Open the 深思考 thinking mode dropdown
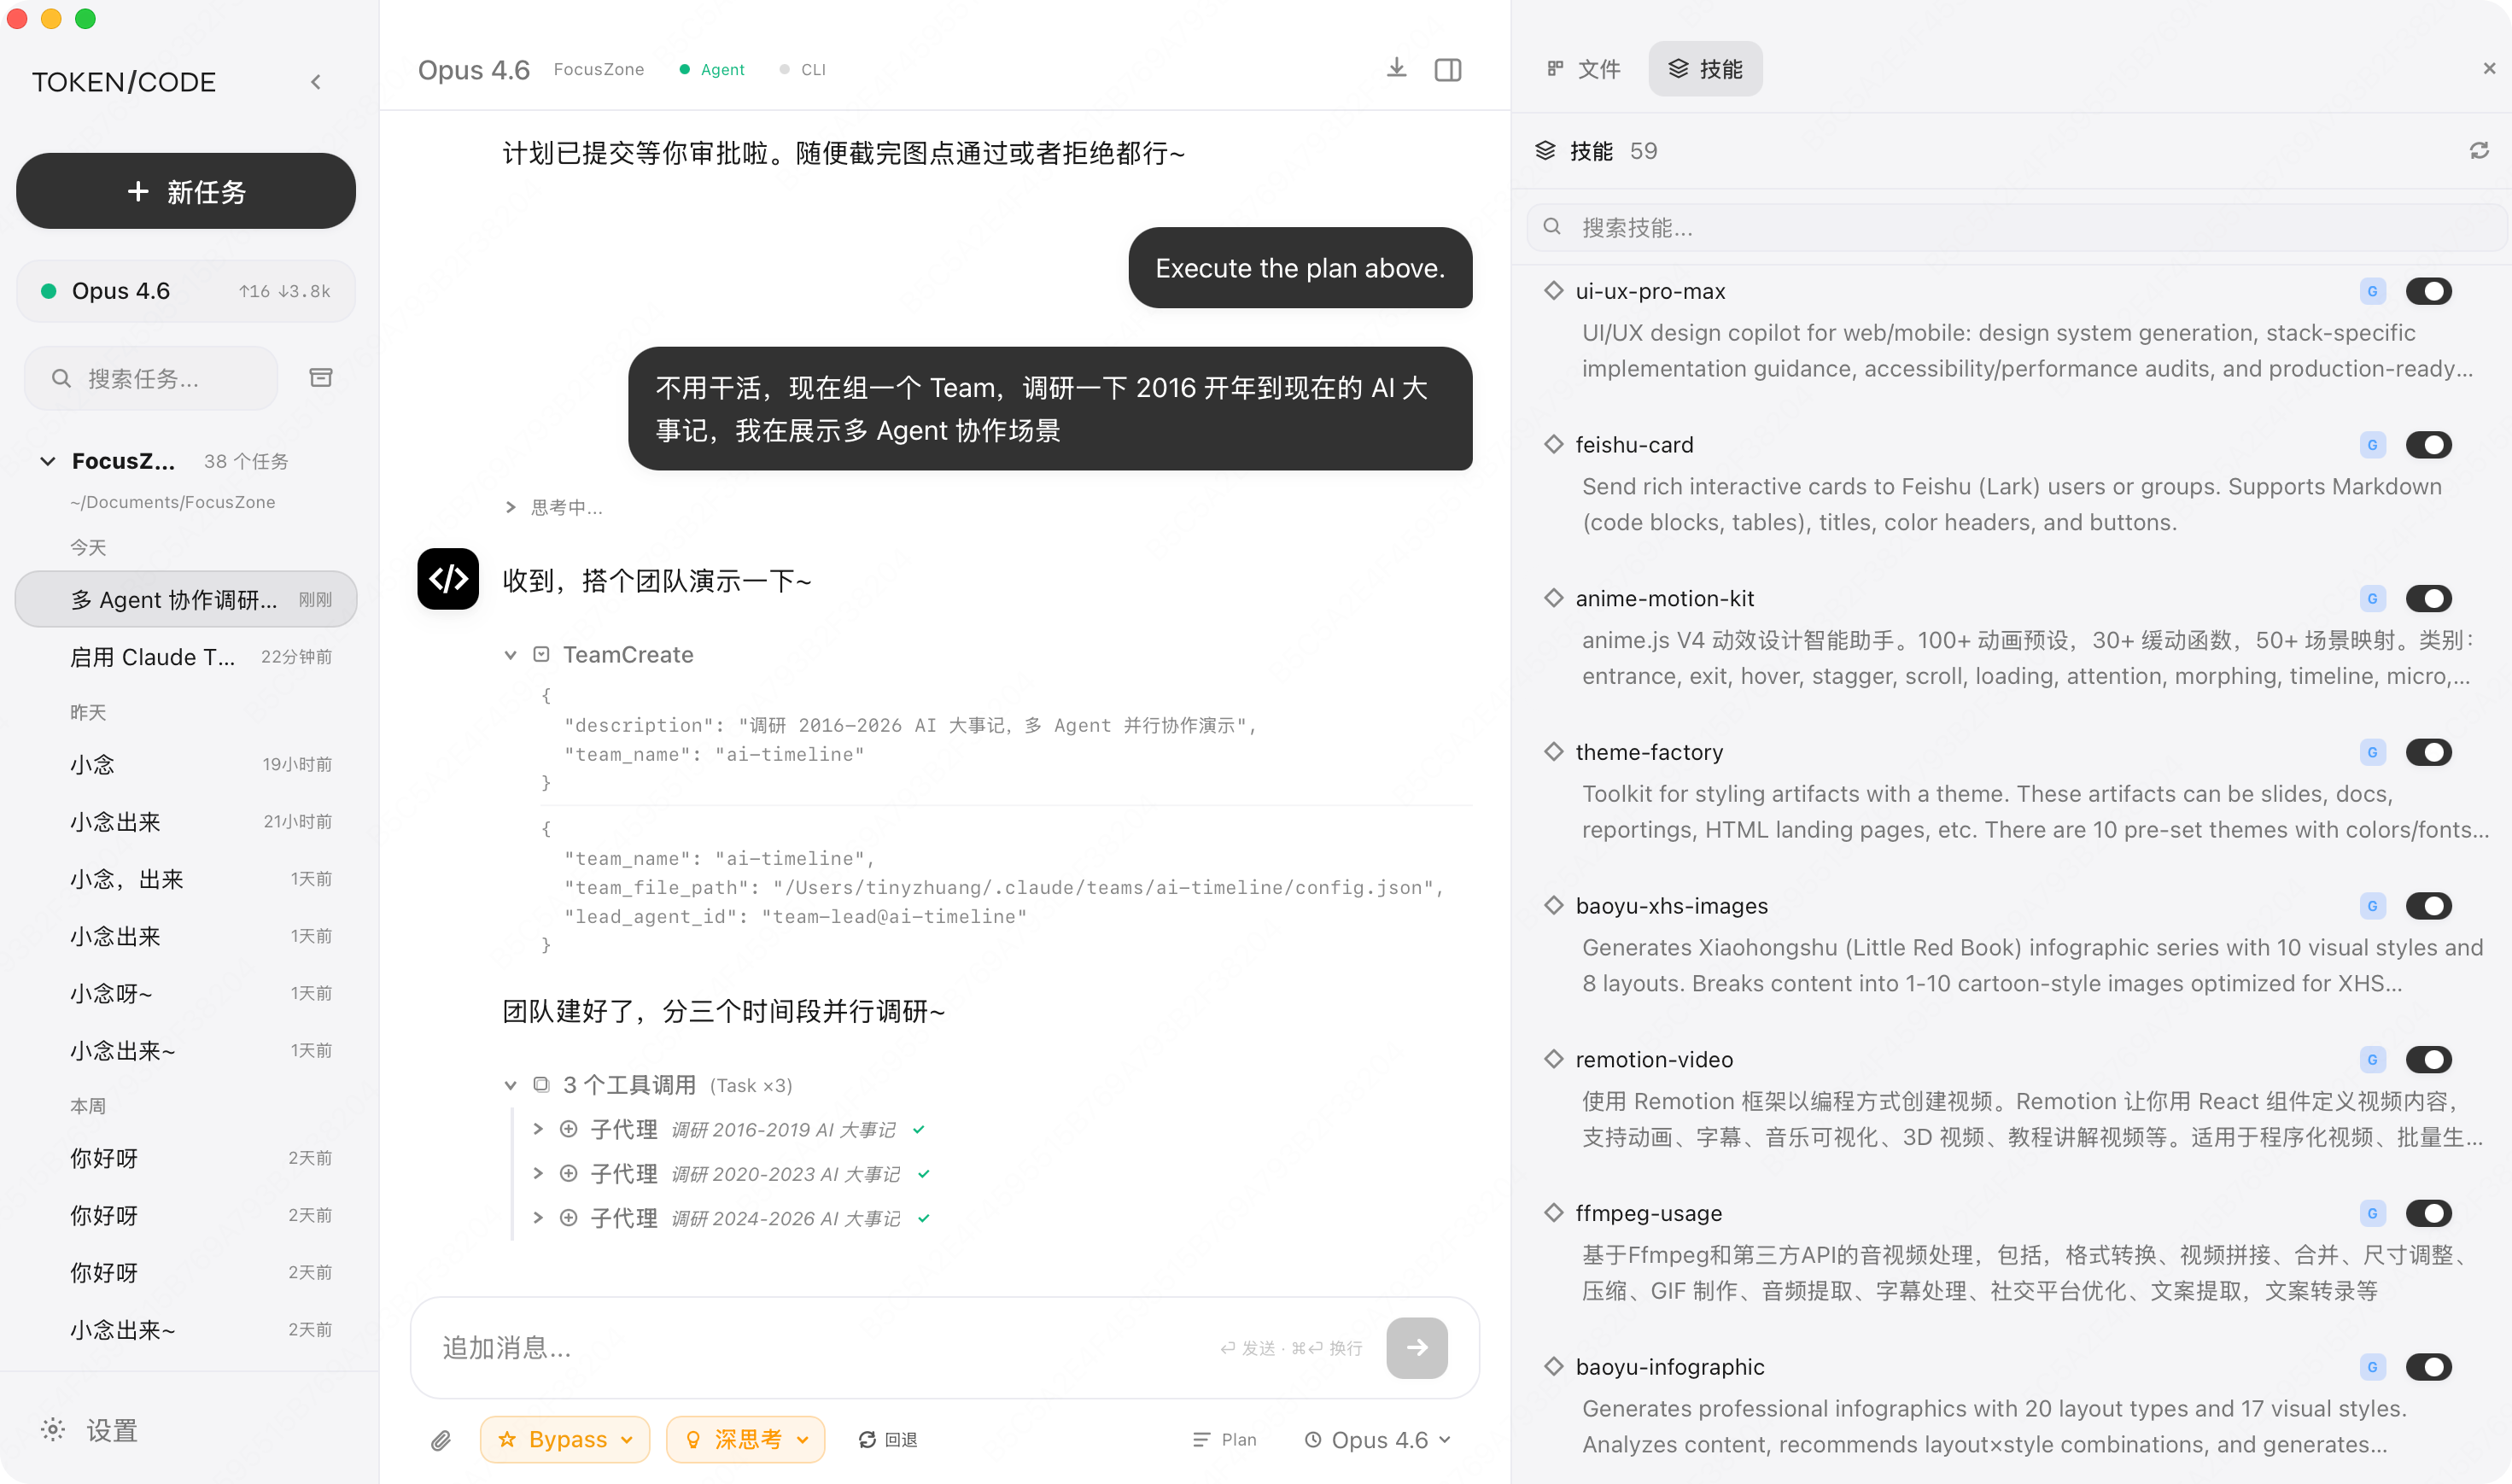Viewport: 2512px width, 1484px height. [746, 1439]
